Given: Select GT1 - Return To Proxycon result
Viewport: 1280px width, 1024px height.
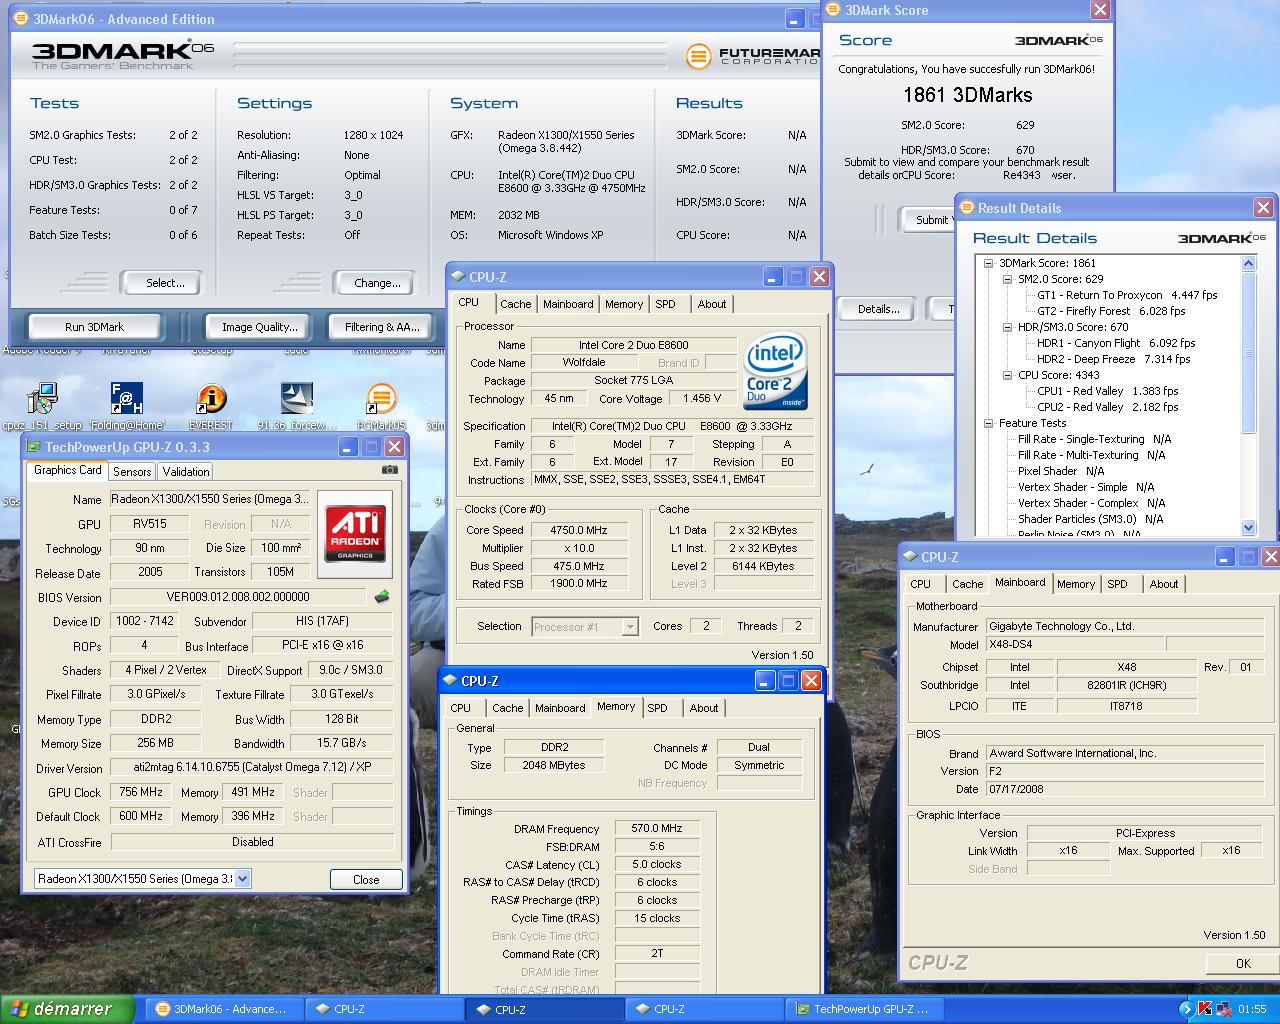Looking at the screenshot, I should 1127,295.
